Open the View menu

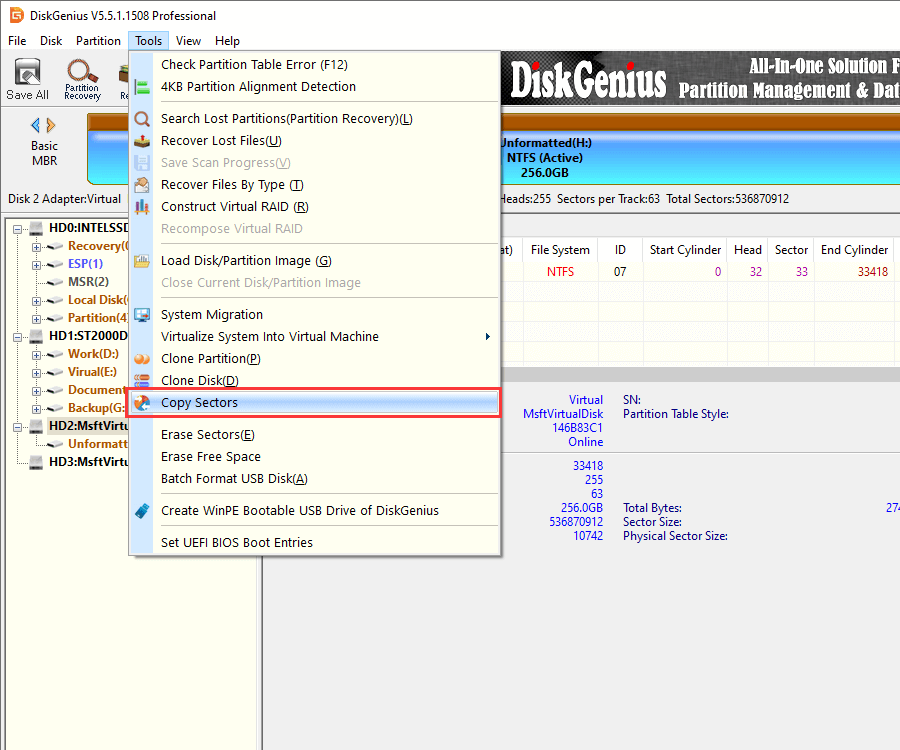click(188, 41)
